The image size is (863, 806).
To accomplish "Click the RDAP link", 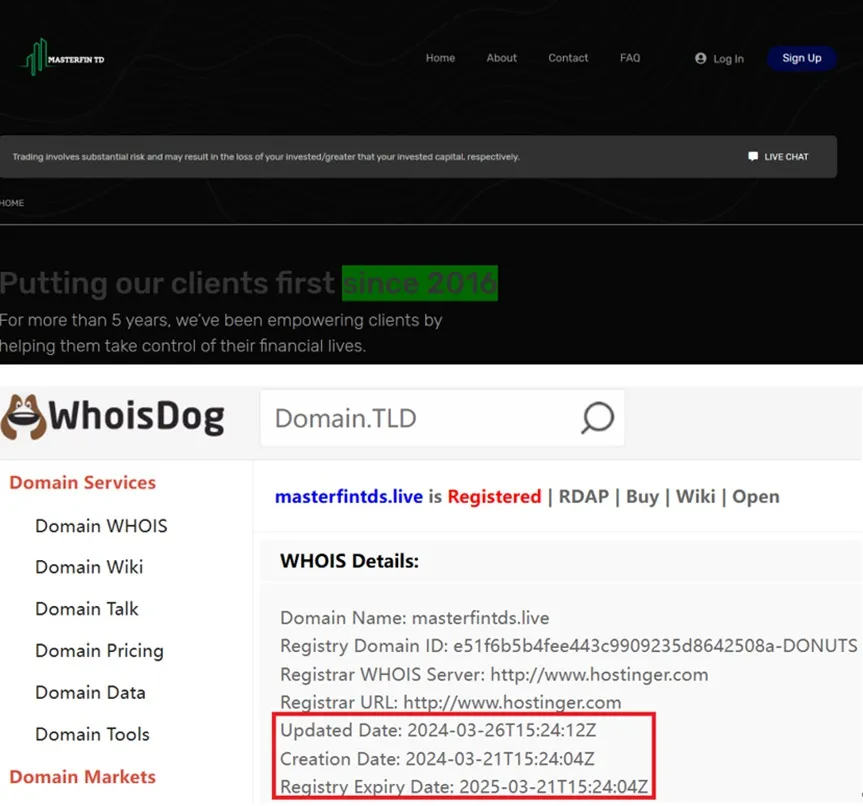I will coord(583,497).
